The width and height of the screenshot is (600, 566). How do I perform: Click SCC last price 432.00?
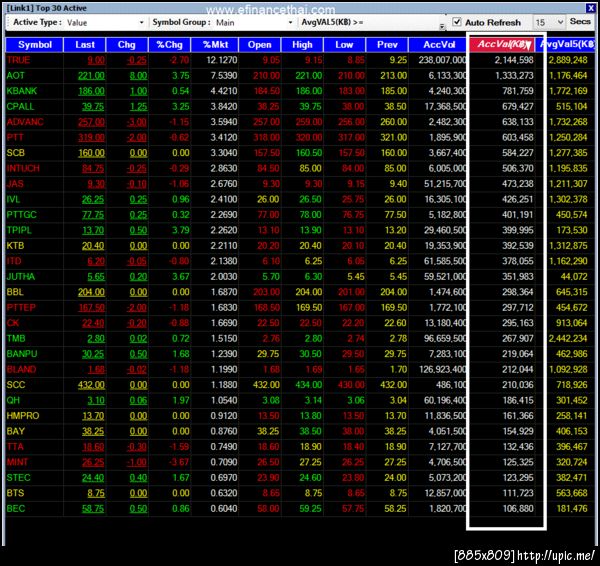tap(91, 385)
